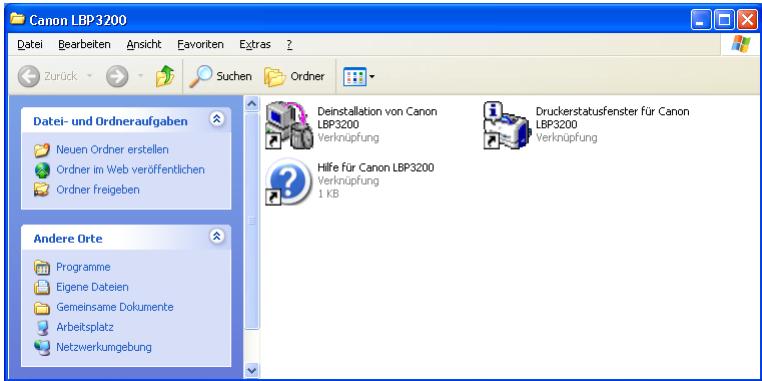The image size is (762, 381).
Task: Click the Programme folder icon
Action: click(x=42, y=267)
